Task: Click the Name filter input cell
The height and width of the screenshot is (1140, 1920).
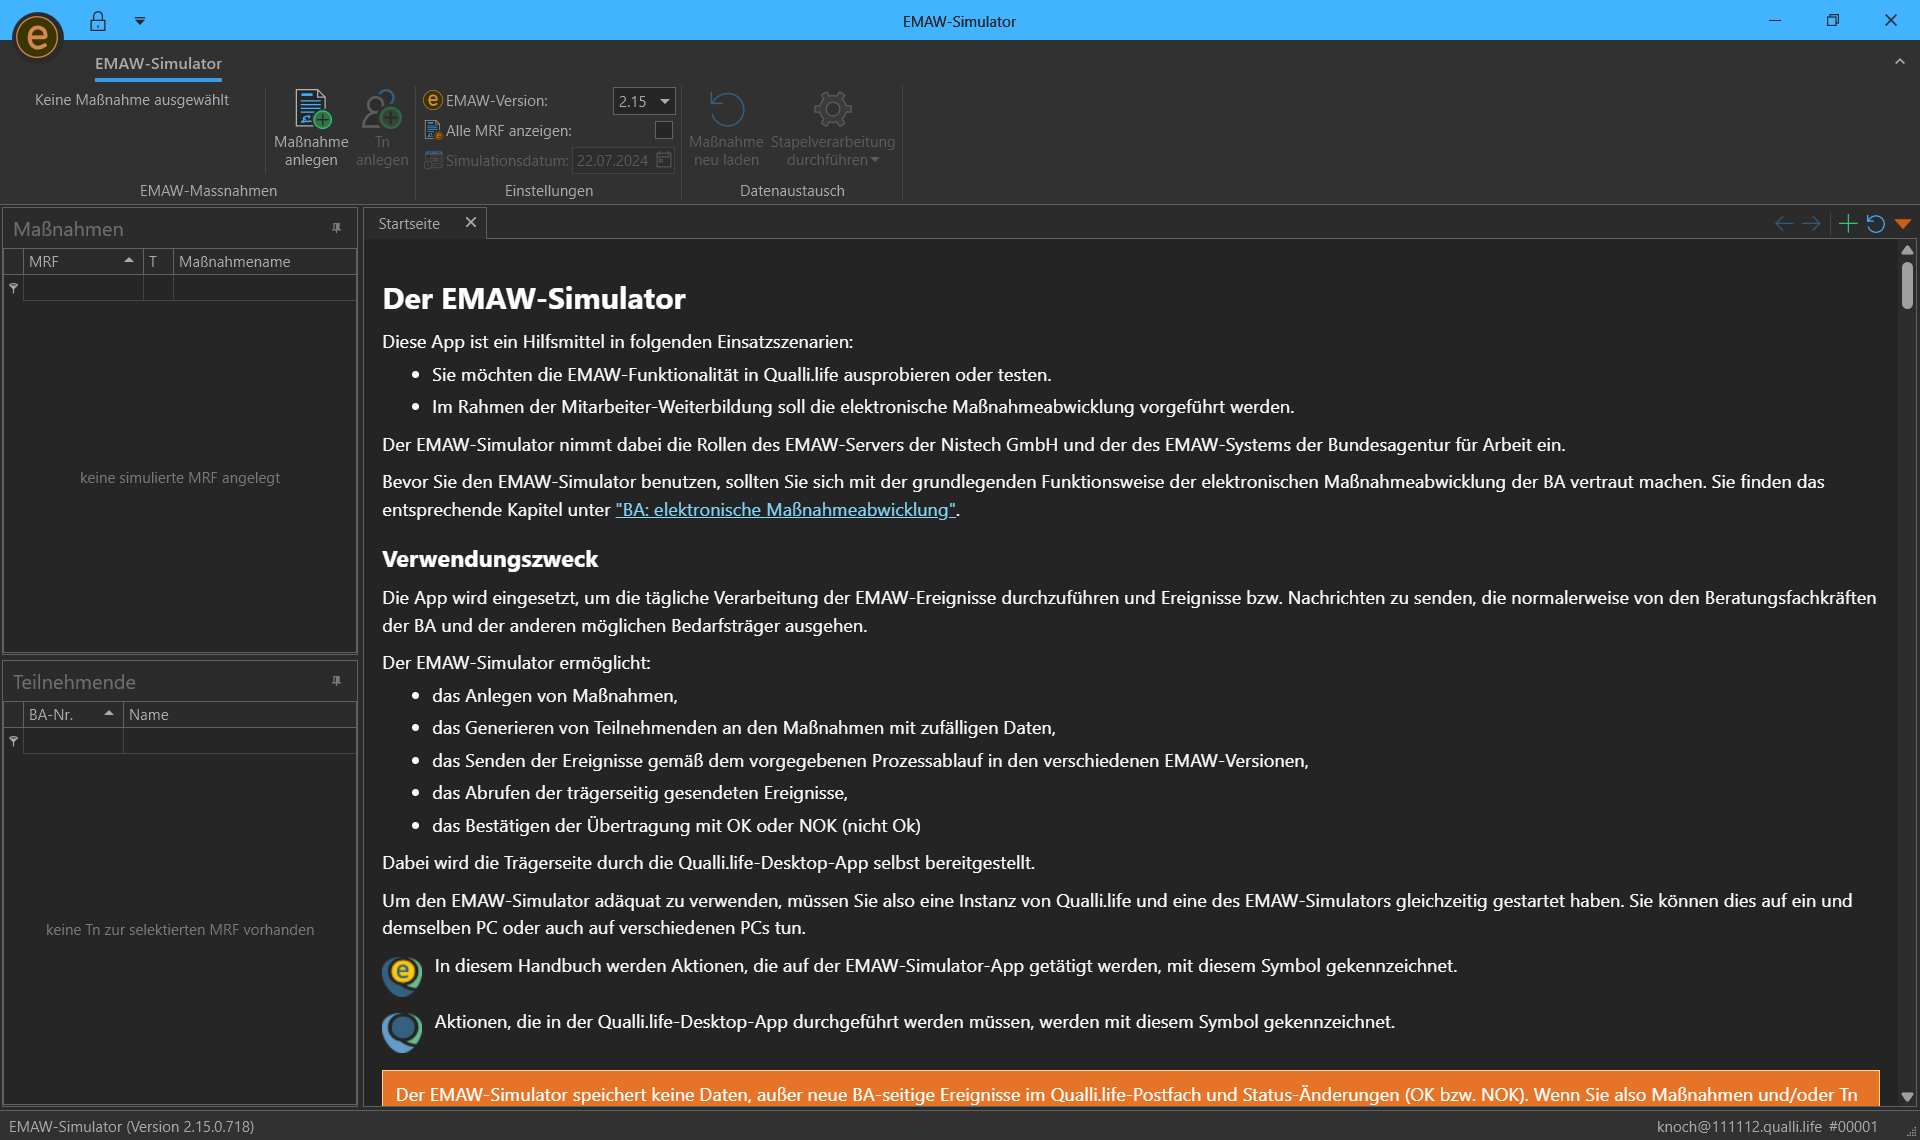Action: 239,741
